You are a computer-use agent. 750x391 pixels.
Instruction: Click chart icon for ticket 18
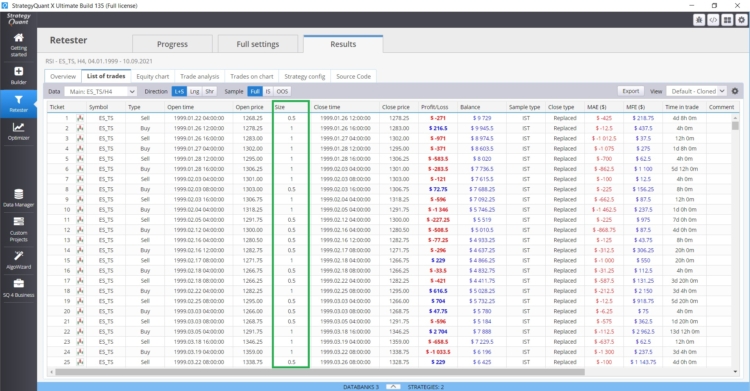(80, 291)
